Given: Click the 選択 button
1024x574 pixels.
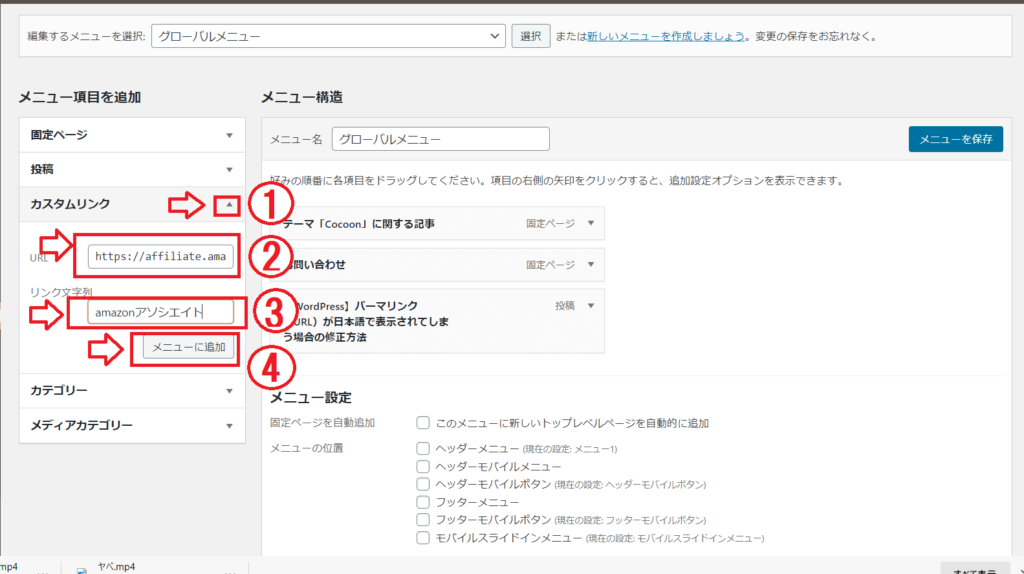Looking at the screenshot, I should pyautogui.click(x=530, y=36).
